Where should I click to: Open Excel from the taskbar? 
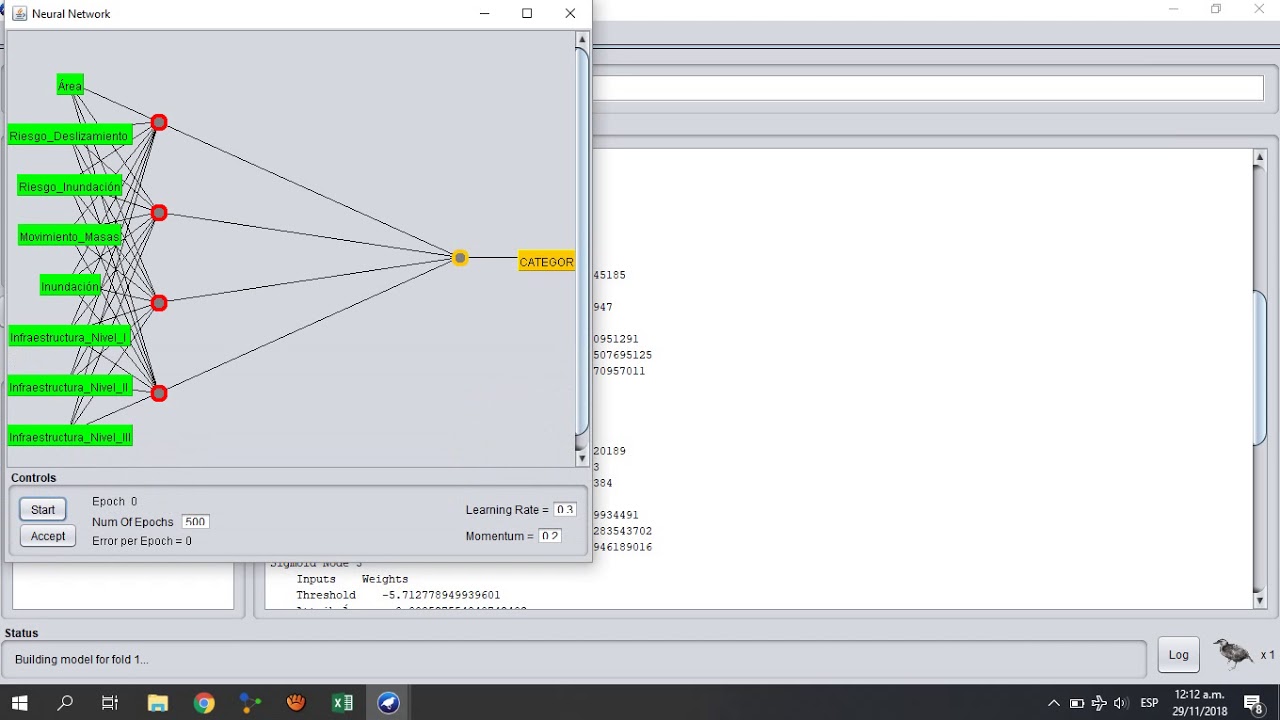(x=343, y=703)
